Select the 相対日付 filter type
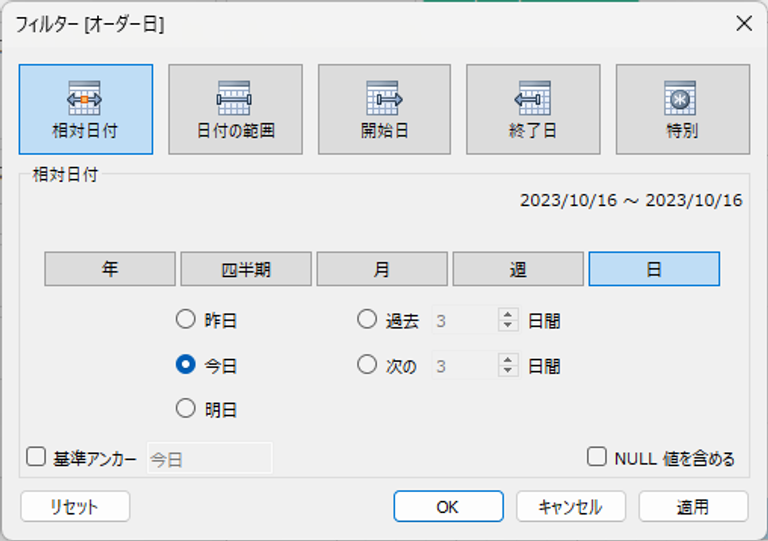 point(86,109)
